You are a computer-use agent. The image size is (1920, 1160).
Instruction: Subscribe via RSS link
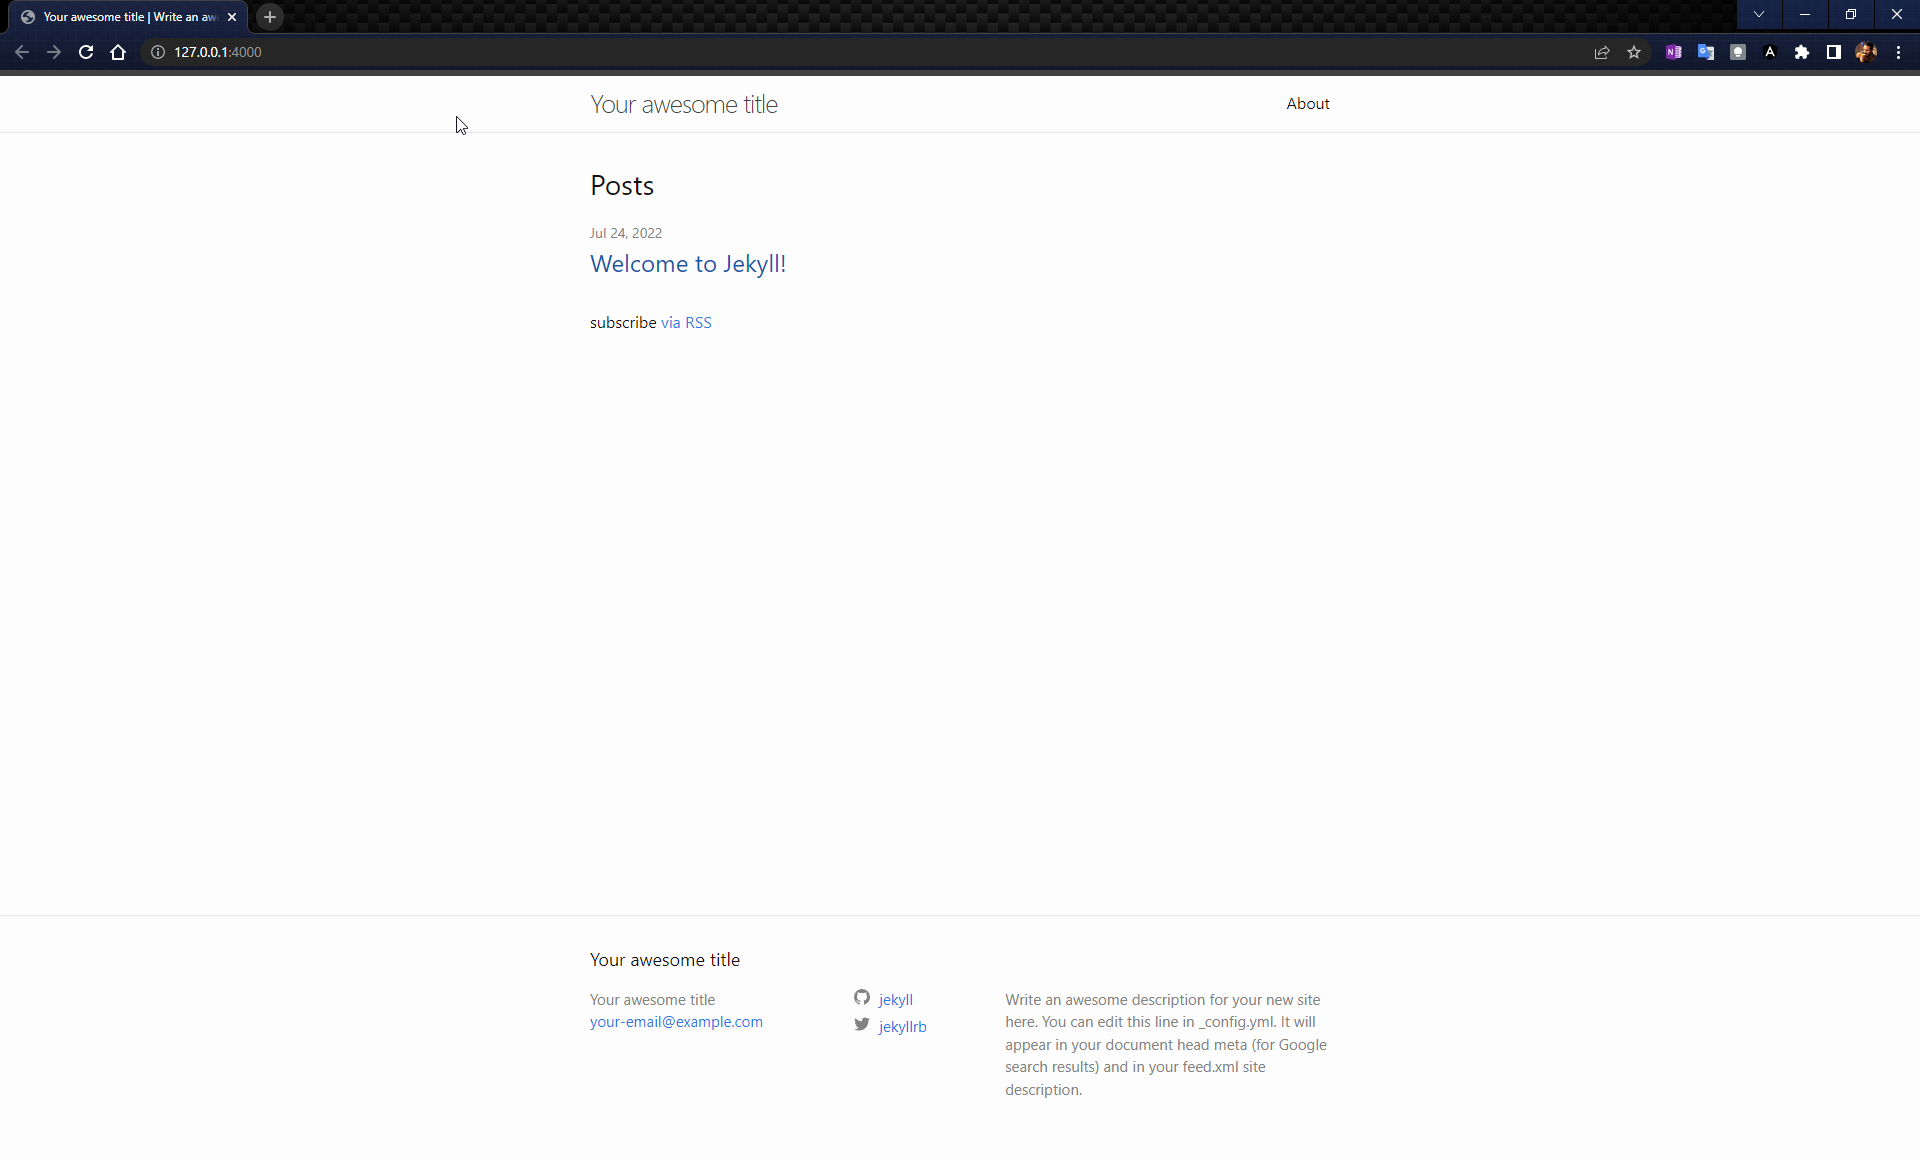pyautogui.click(x=686, y=323)
